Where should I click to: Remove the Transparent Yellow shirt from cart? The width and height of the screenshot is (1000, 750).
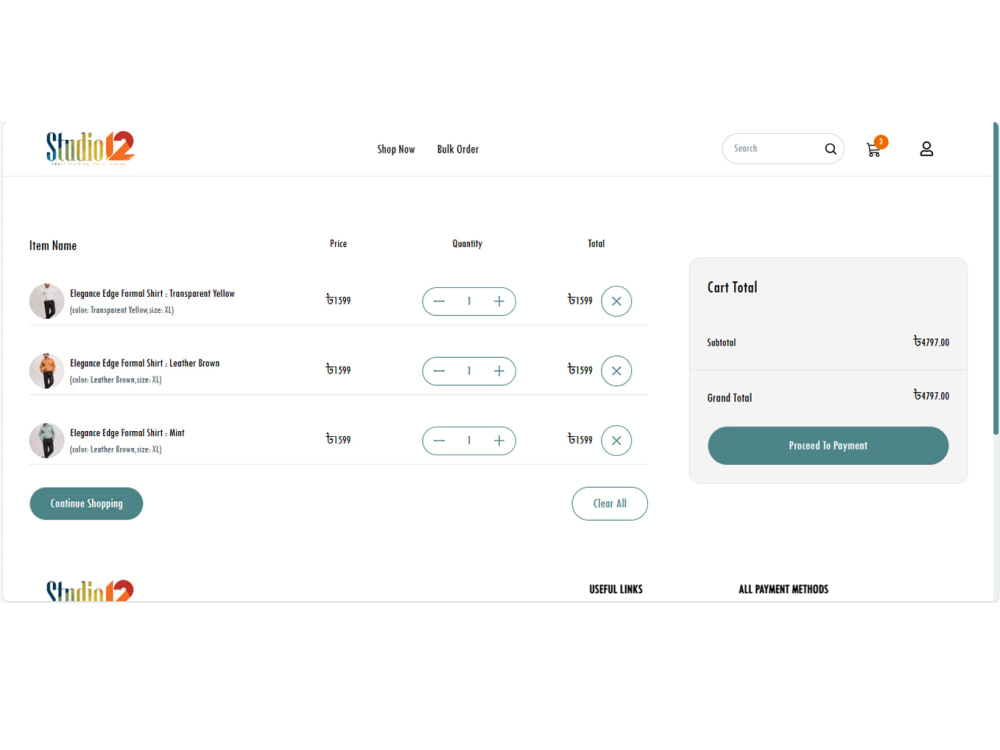click(x=616, y=301)
